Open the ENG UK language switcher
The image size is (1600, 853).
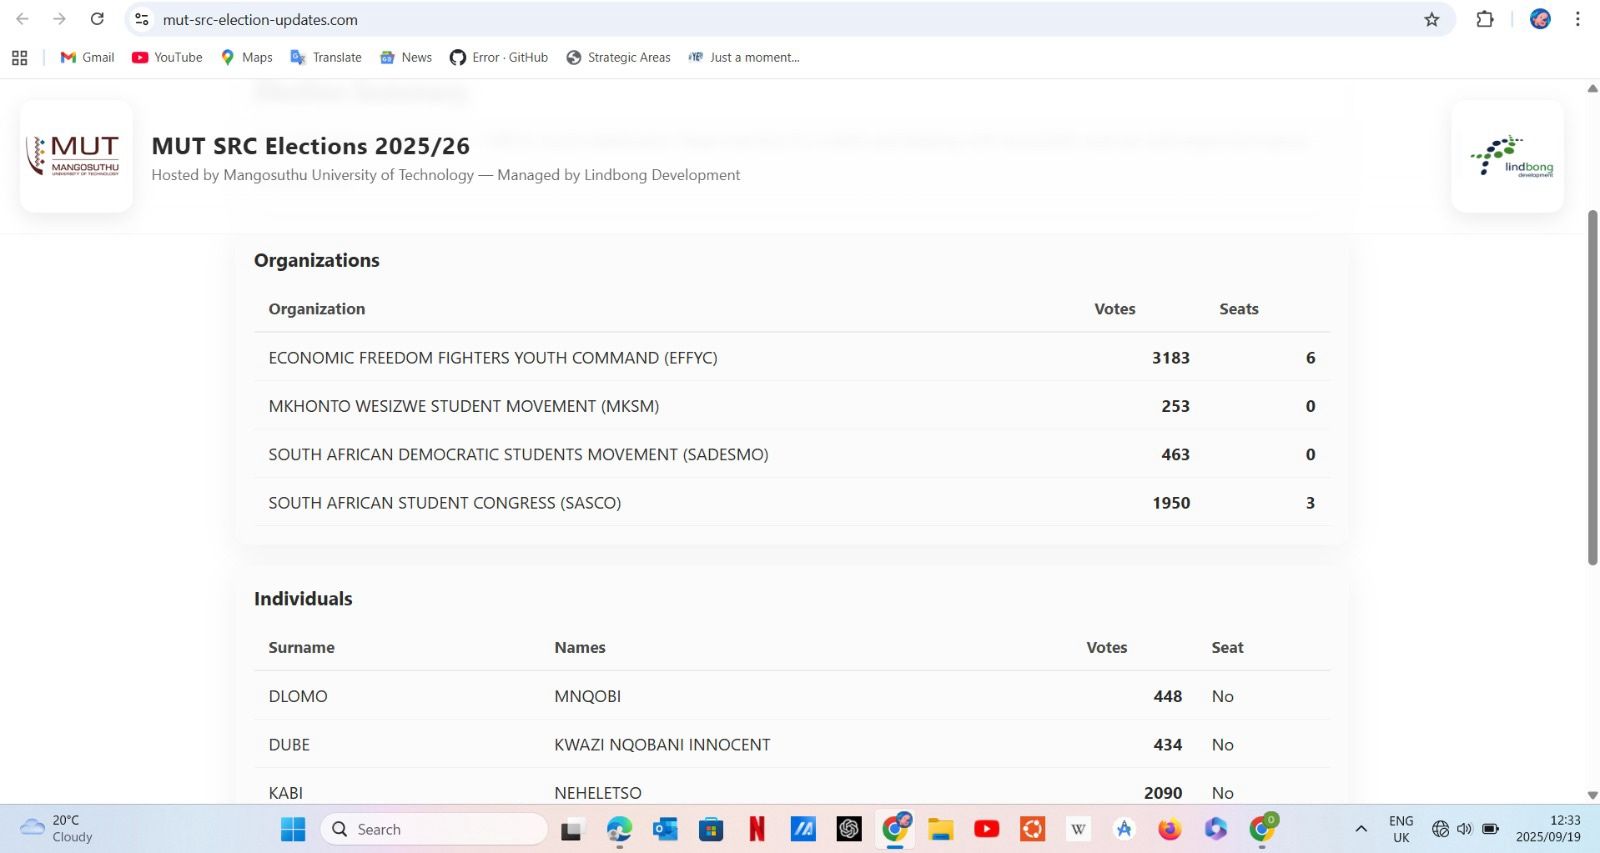coord(1401,829)
